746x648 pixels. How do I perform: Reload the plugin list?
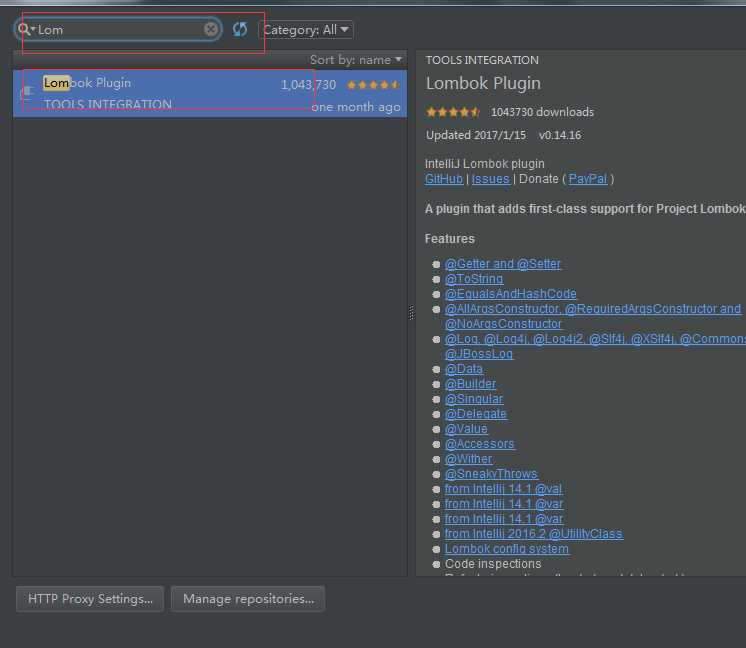[240, 29]
